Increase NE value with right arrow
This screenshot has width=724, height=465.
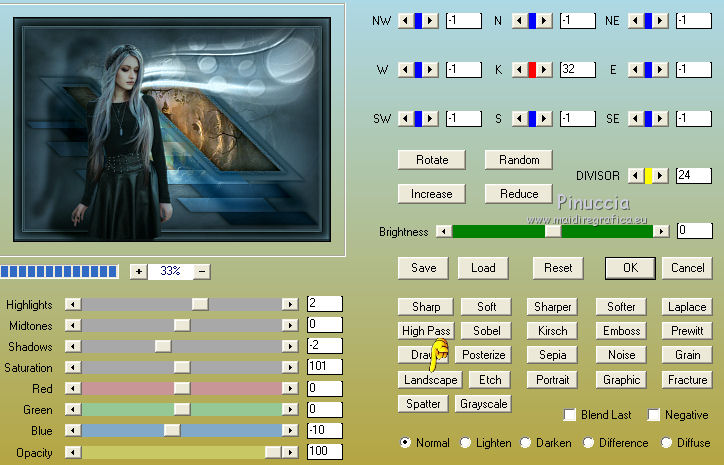coord(660,20)
